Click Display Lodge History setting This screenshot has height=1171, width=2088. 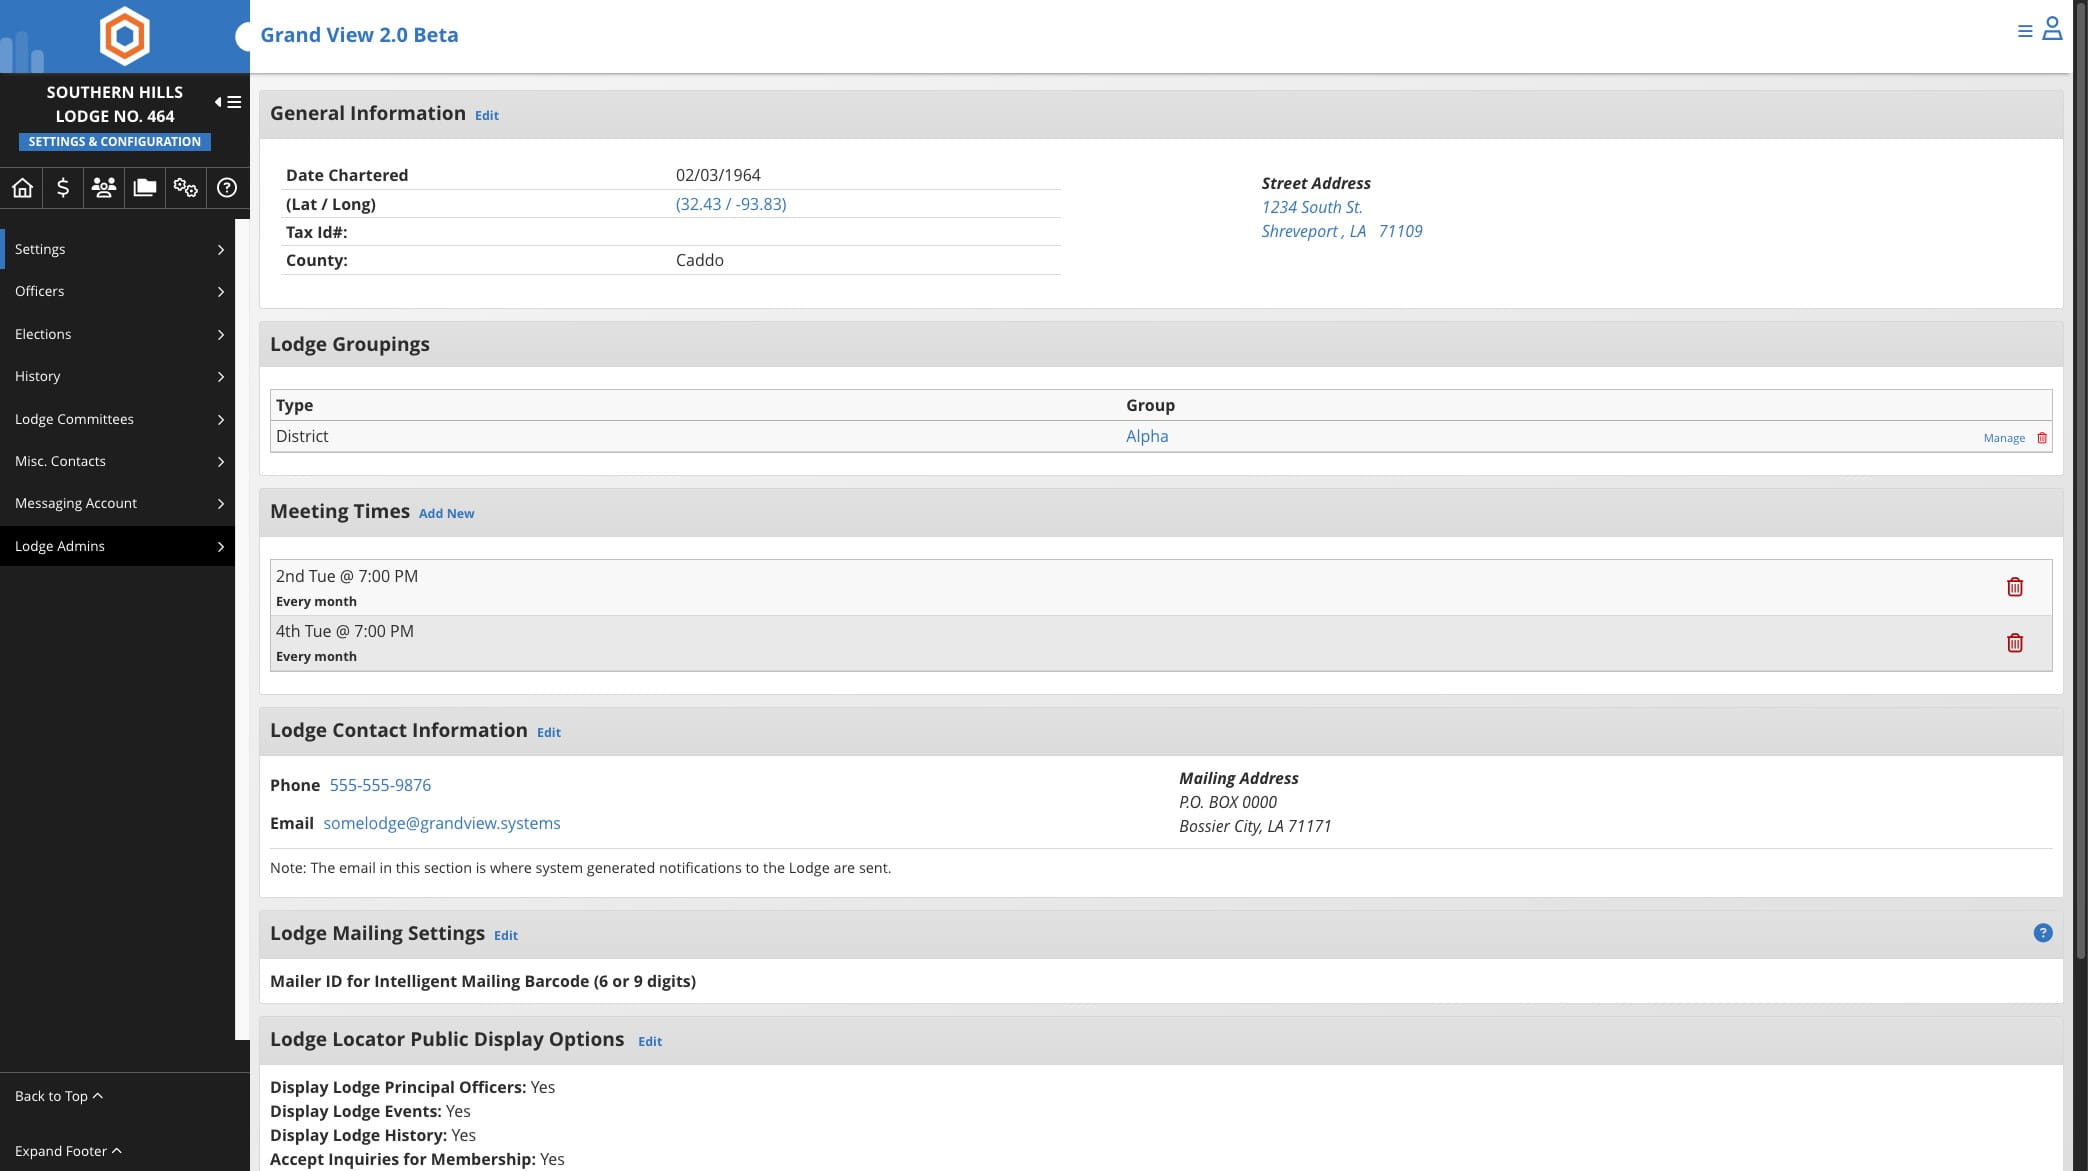(x=373, y=1135)
